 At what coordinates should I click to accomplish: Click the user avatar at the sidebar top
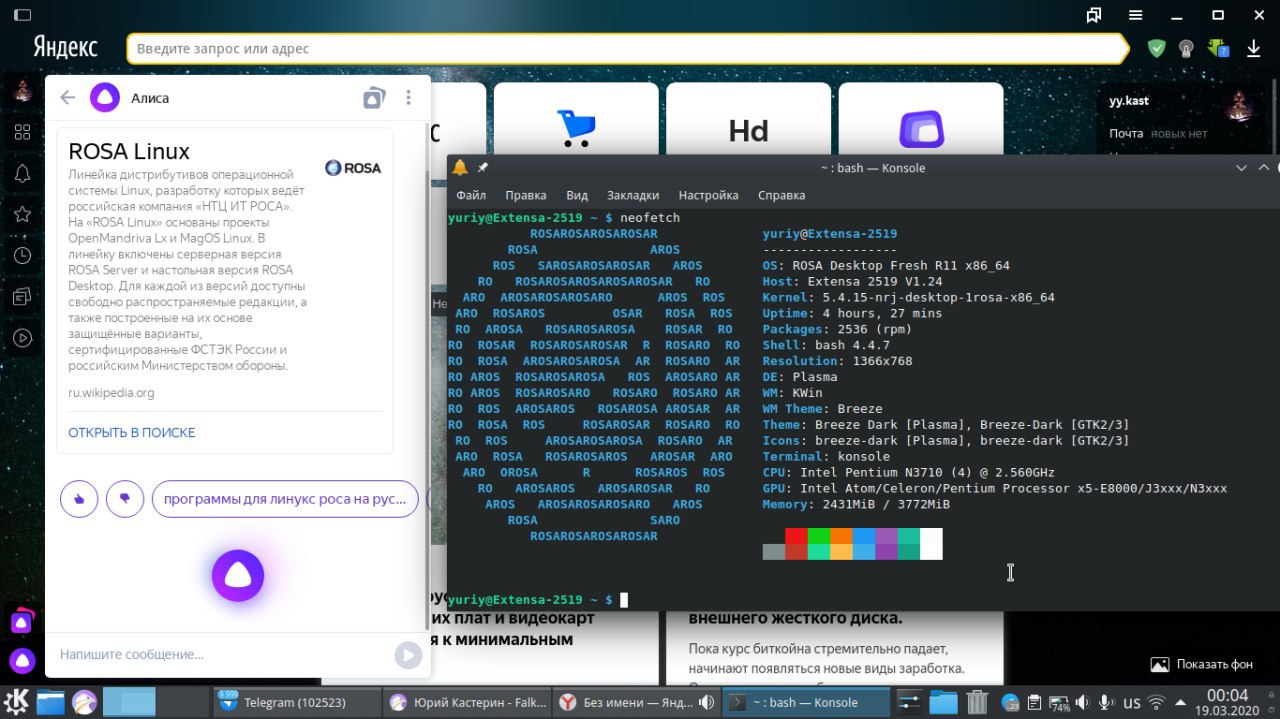(x=22, y=93)
